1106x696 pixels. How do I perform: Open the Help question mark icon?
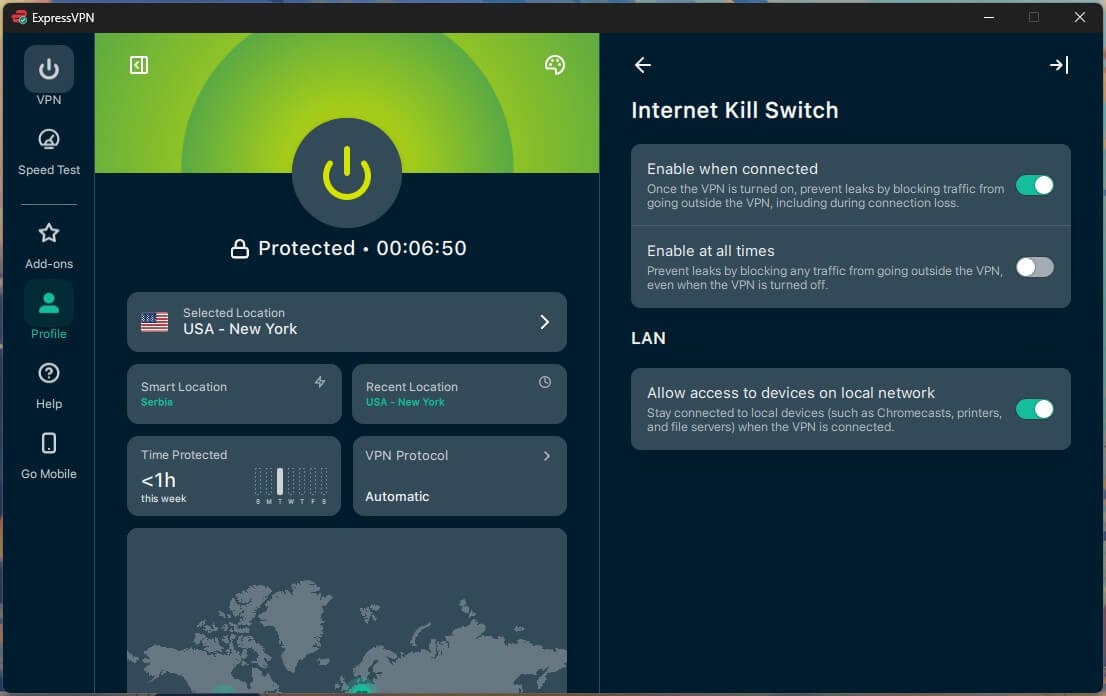point(49,373)
